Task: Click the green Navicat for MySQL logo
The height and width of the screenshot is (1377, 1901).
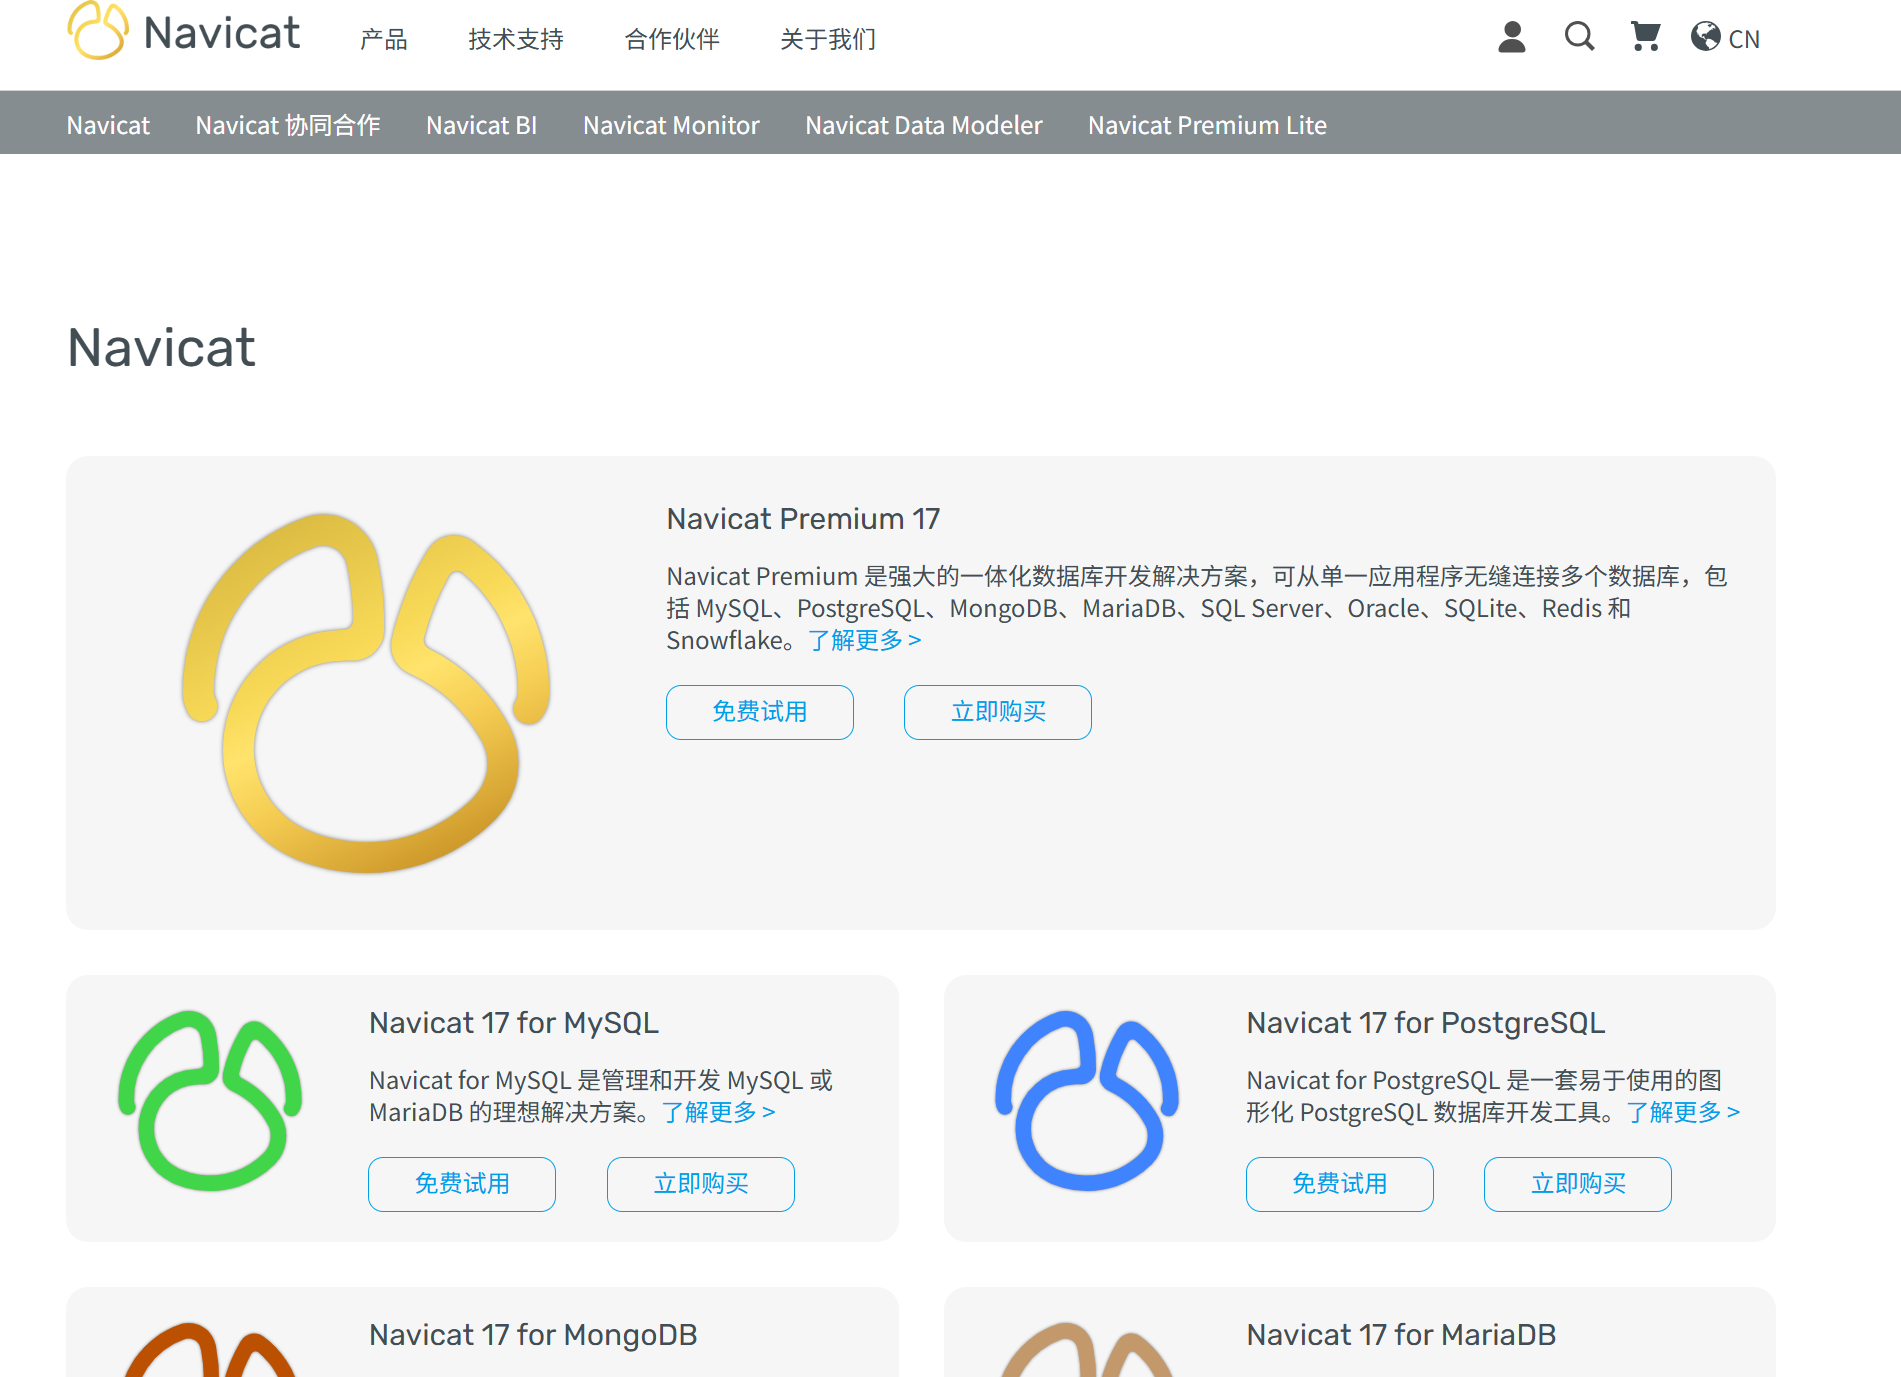Action: tap(210, 1100)
